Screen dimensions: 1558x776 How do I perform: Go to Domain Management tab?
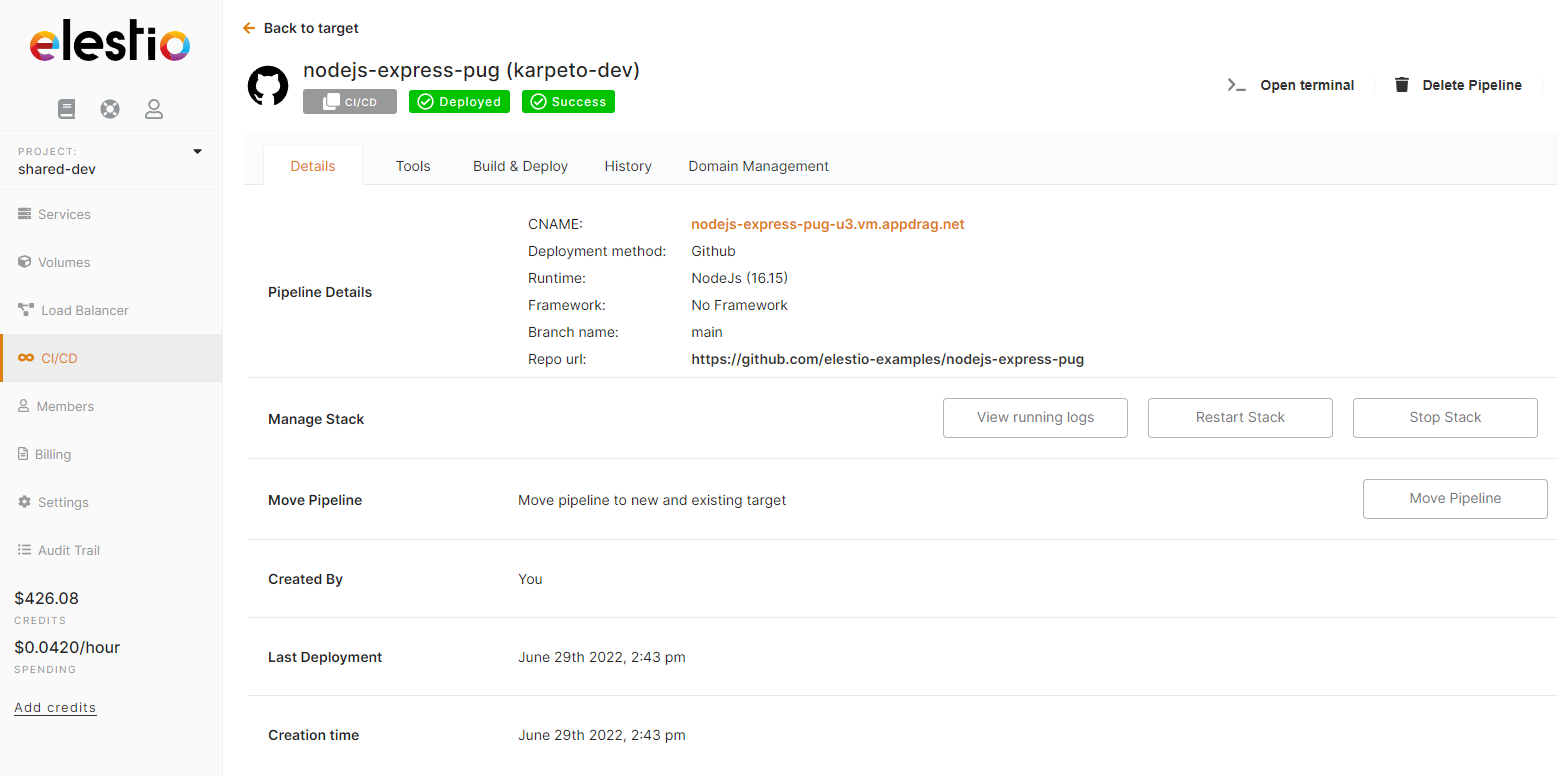tap(758, 166)
